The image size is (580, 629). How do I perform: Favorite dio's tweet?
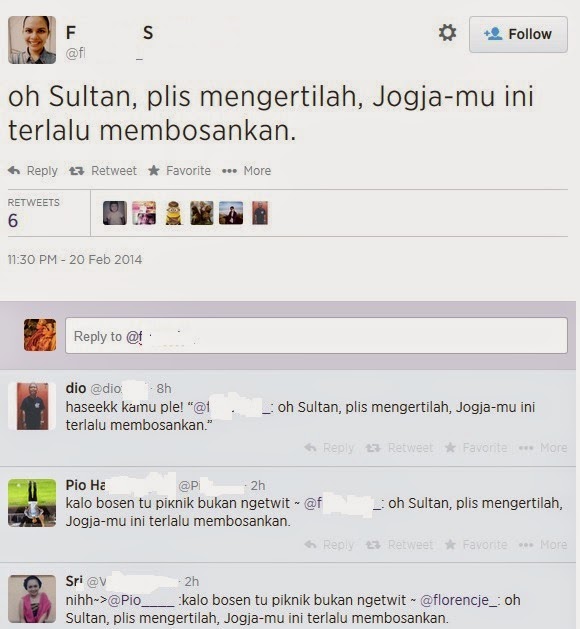coord(476,448)
